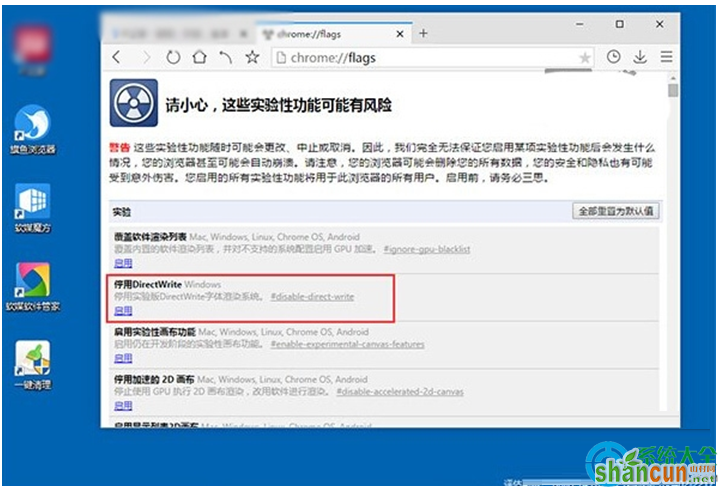This screenshot has width=720, height=489.
Task: Click the 停用DirectWrite flag title
Action: (148, 284)
